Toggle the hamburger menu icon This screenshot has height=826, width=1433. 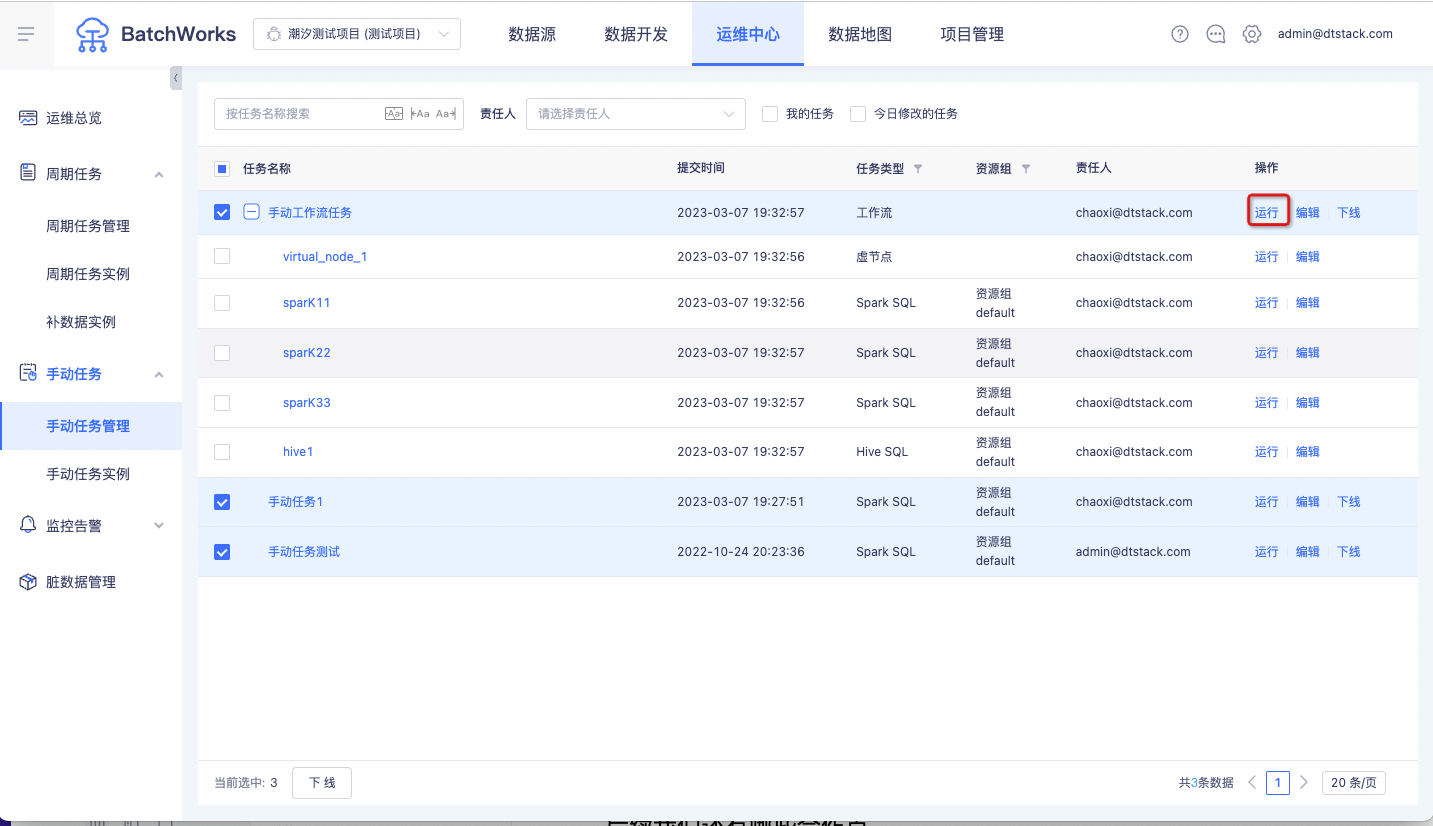tap(26, 34)
